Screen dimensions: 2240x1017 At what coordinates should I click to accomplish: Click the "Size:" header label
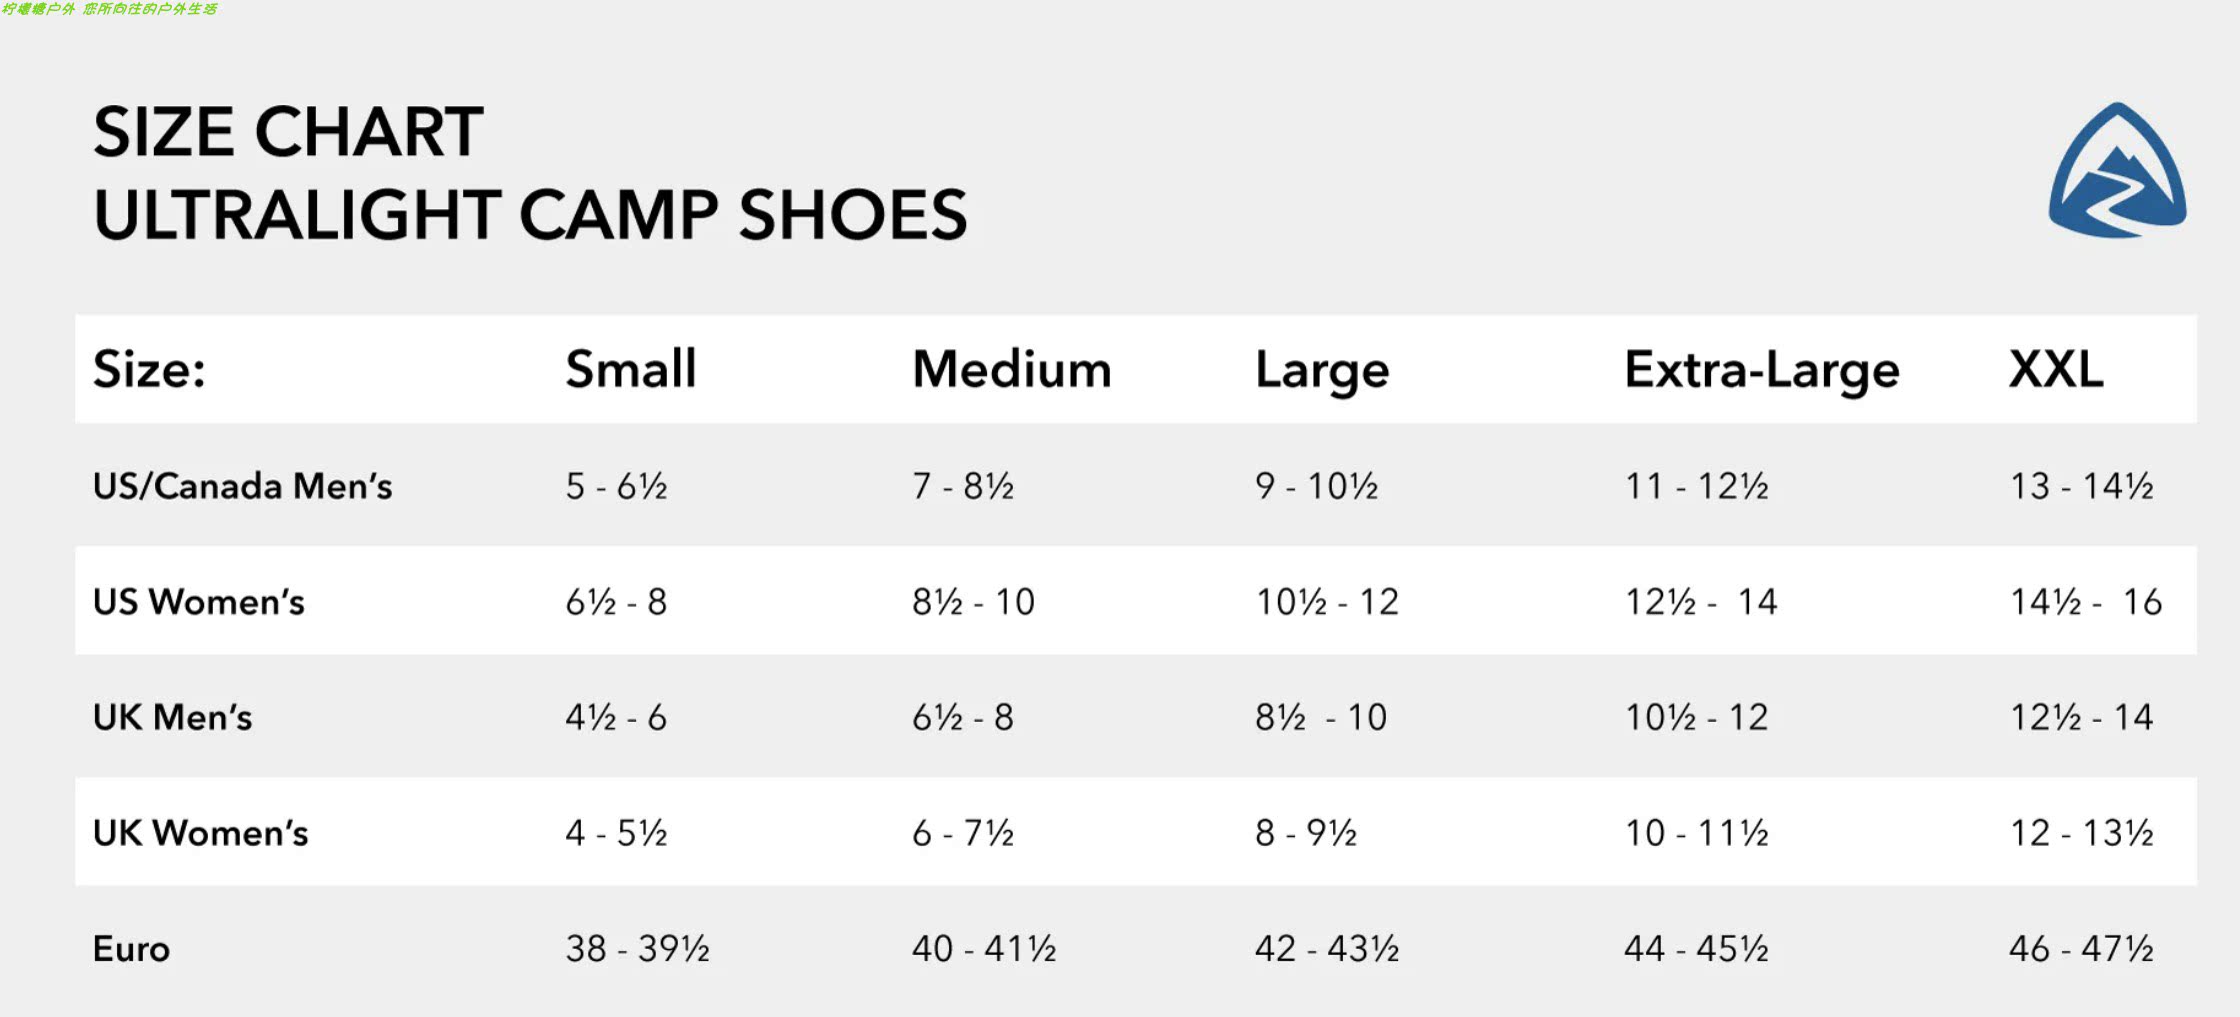coord(149,369)
